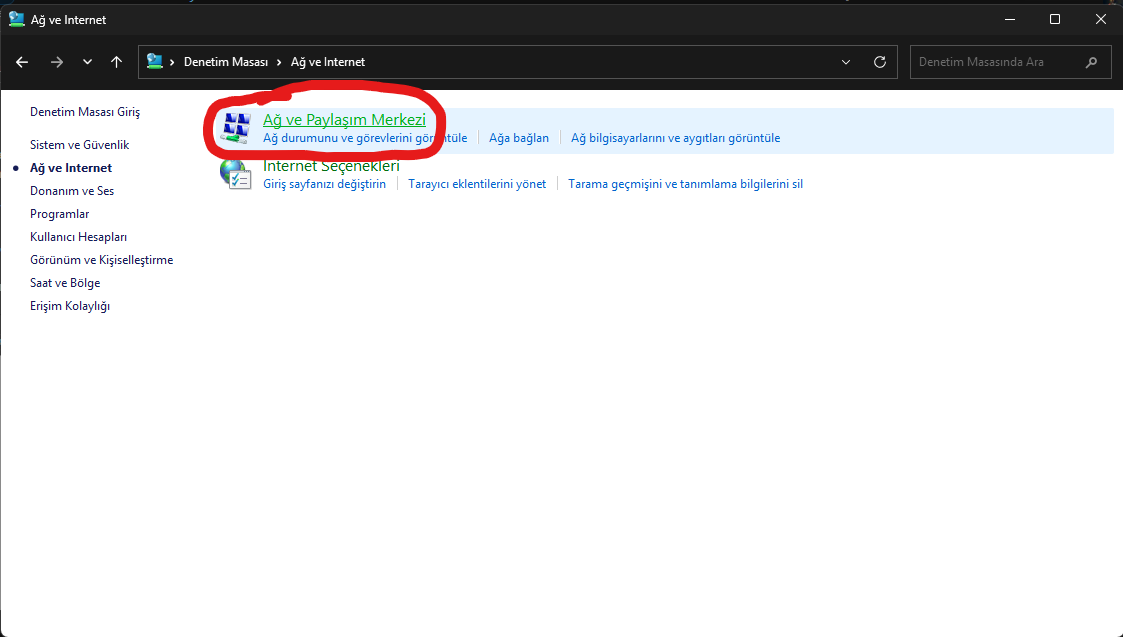Click the window title bar icon

pyautogui.click(x=16, y=19)
